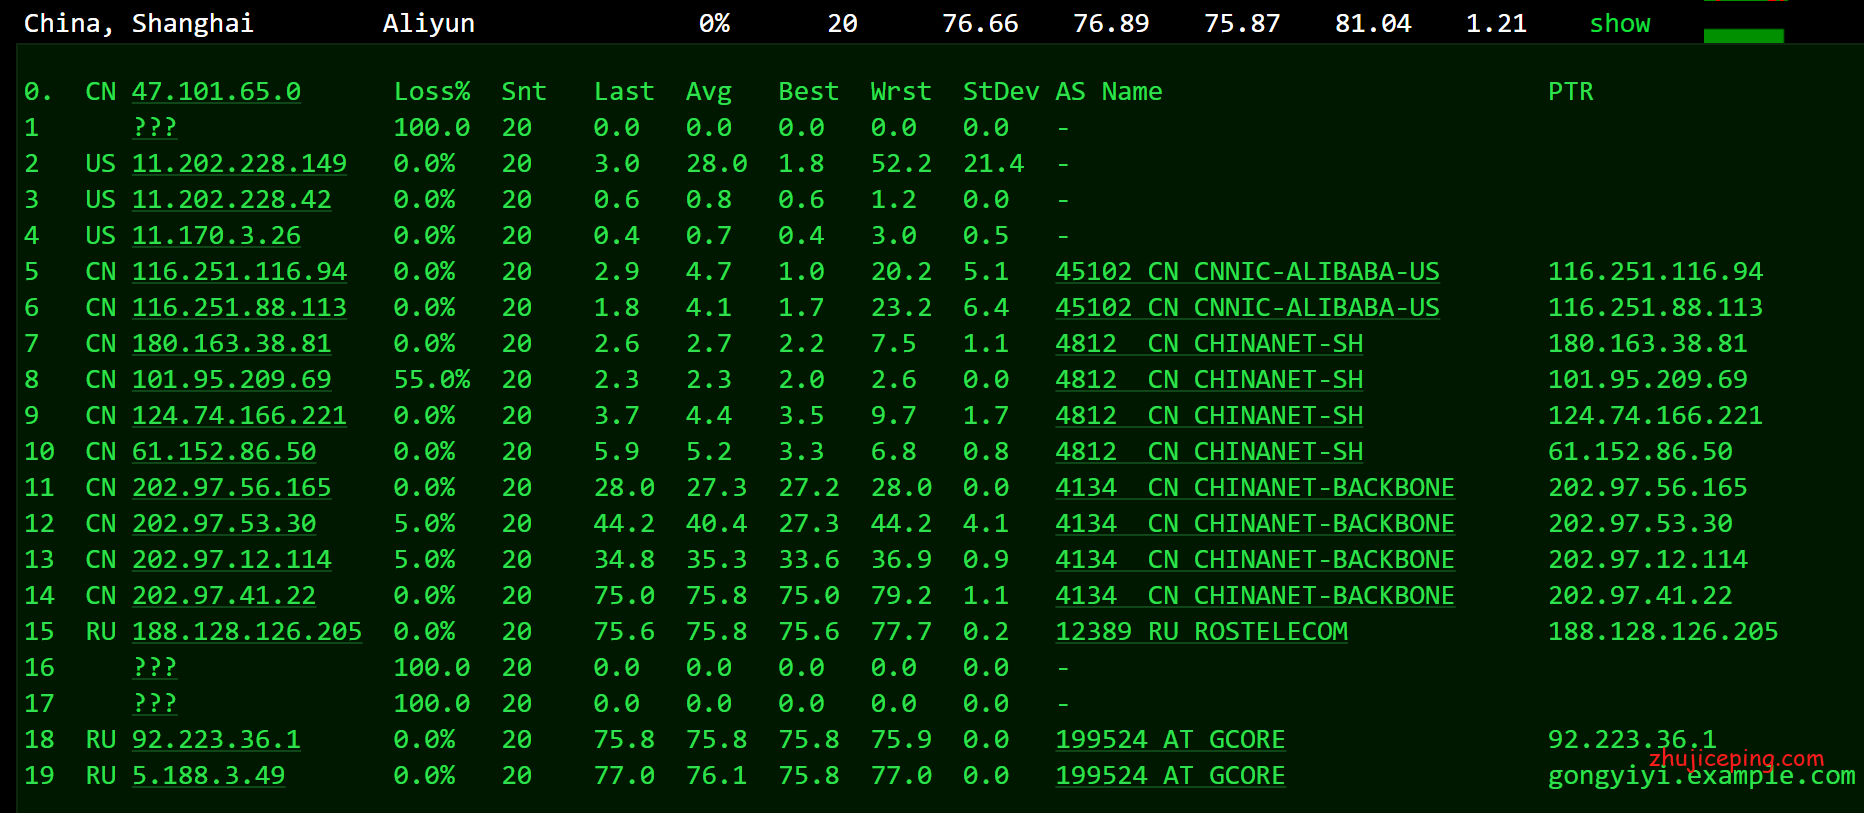The image size is (1864, 813).
Task: Click AS 4134 CHINANET-BACKBONE in hop 11
Action: [x=1254, y=488]
